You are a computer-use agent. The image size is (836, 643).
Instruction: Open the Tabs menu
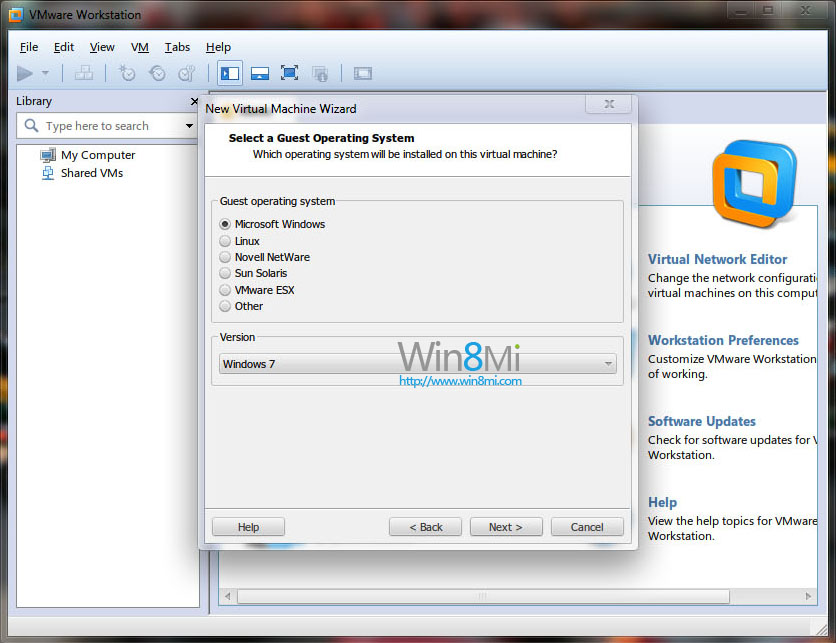[x=177, y=47]
